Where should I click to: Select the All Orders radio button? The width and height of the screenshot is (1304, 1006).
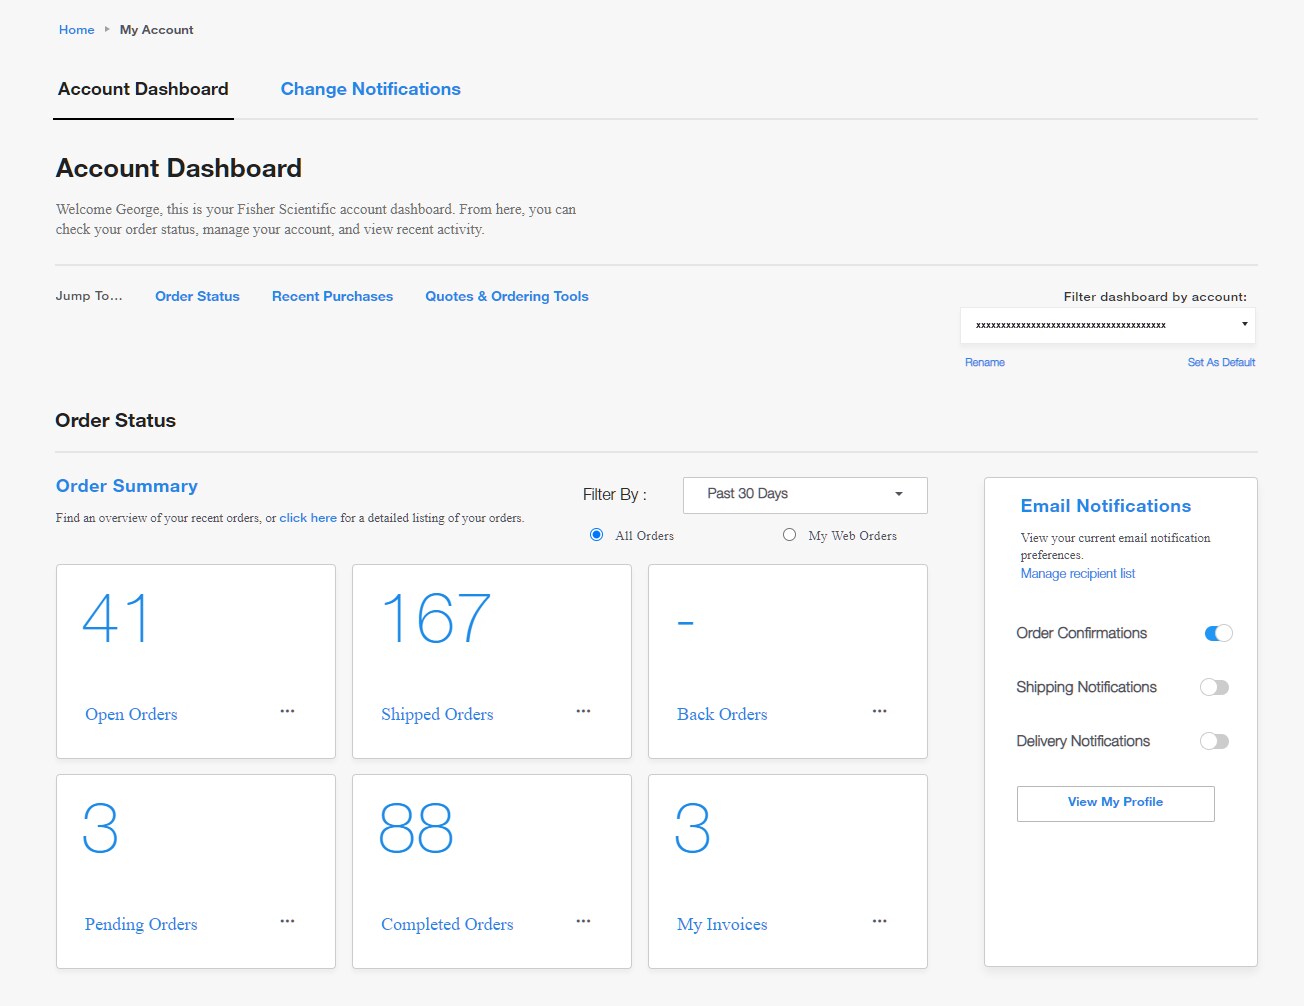pos(595,535)
